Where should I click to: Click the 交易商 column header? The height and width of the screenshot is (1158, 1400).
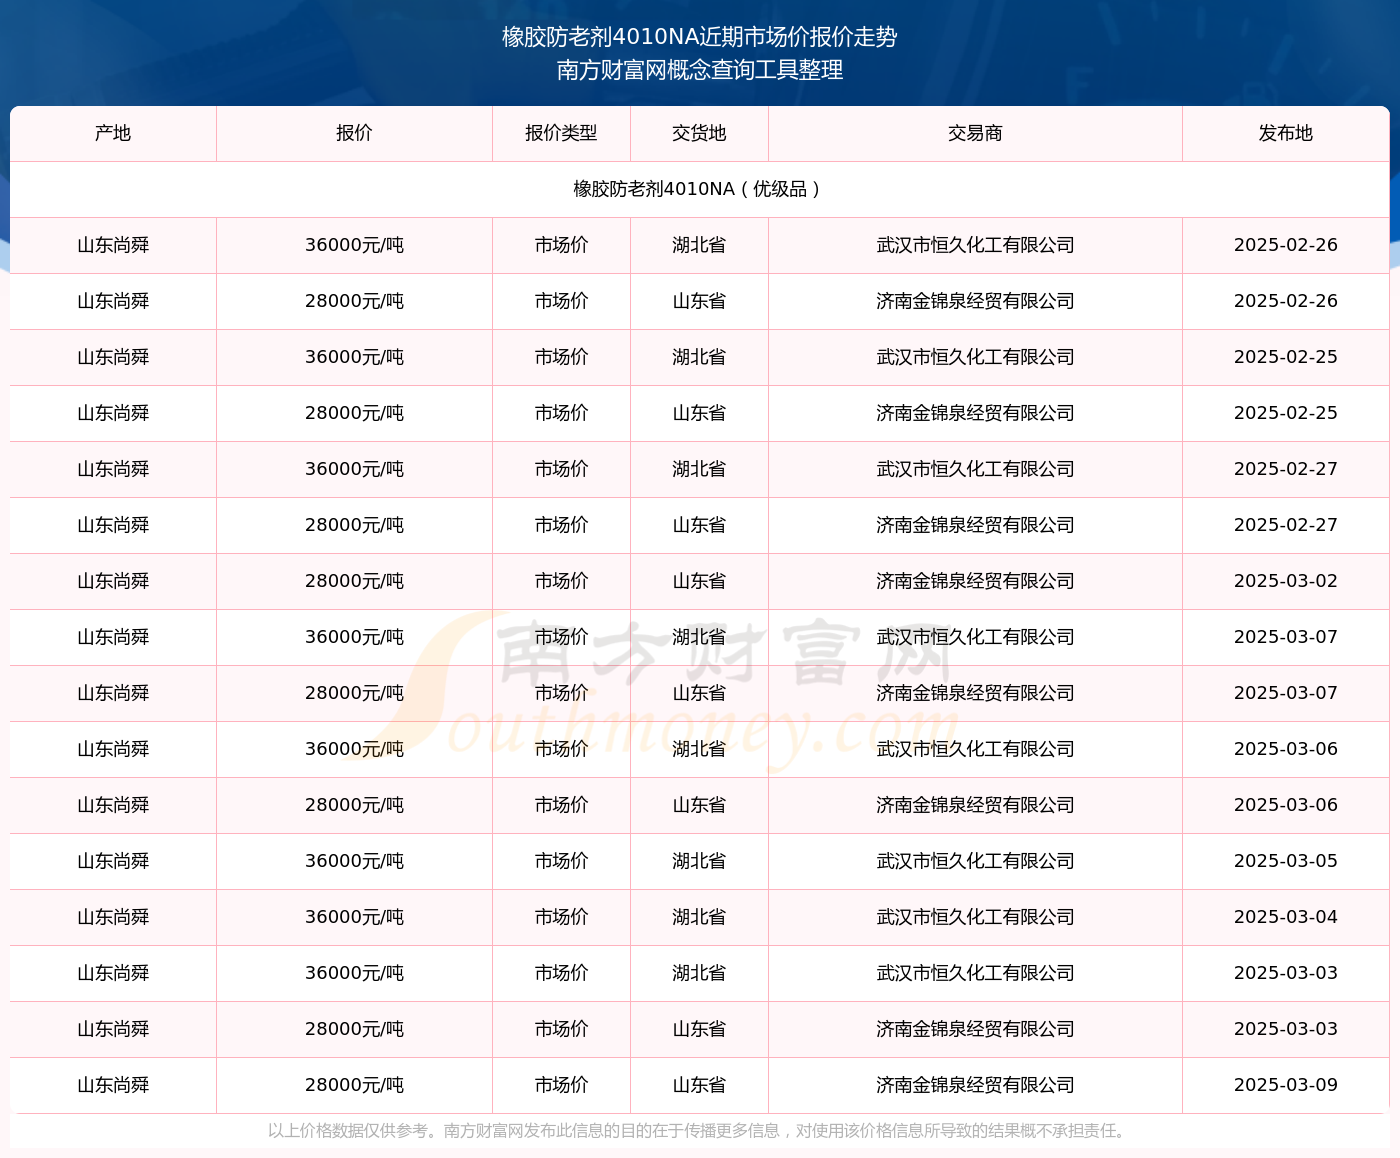tap(975, 133)
